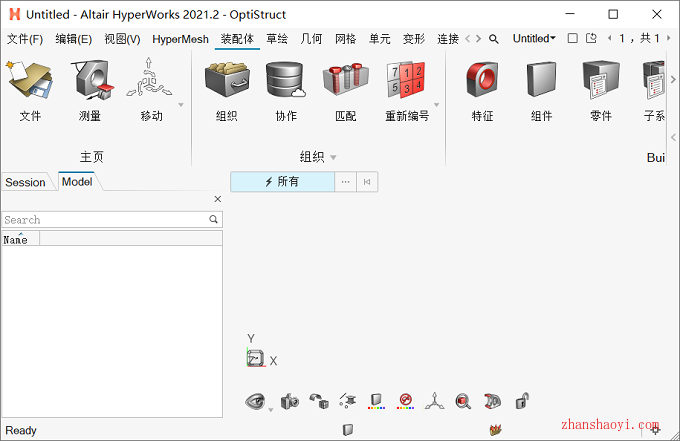The width and height of the screenshot is (680, 441).
Task: Open the geometry color mode icon
Action: 376,402
